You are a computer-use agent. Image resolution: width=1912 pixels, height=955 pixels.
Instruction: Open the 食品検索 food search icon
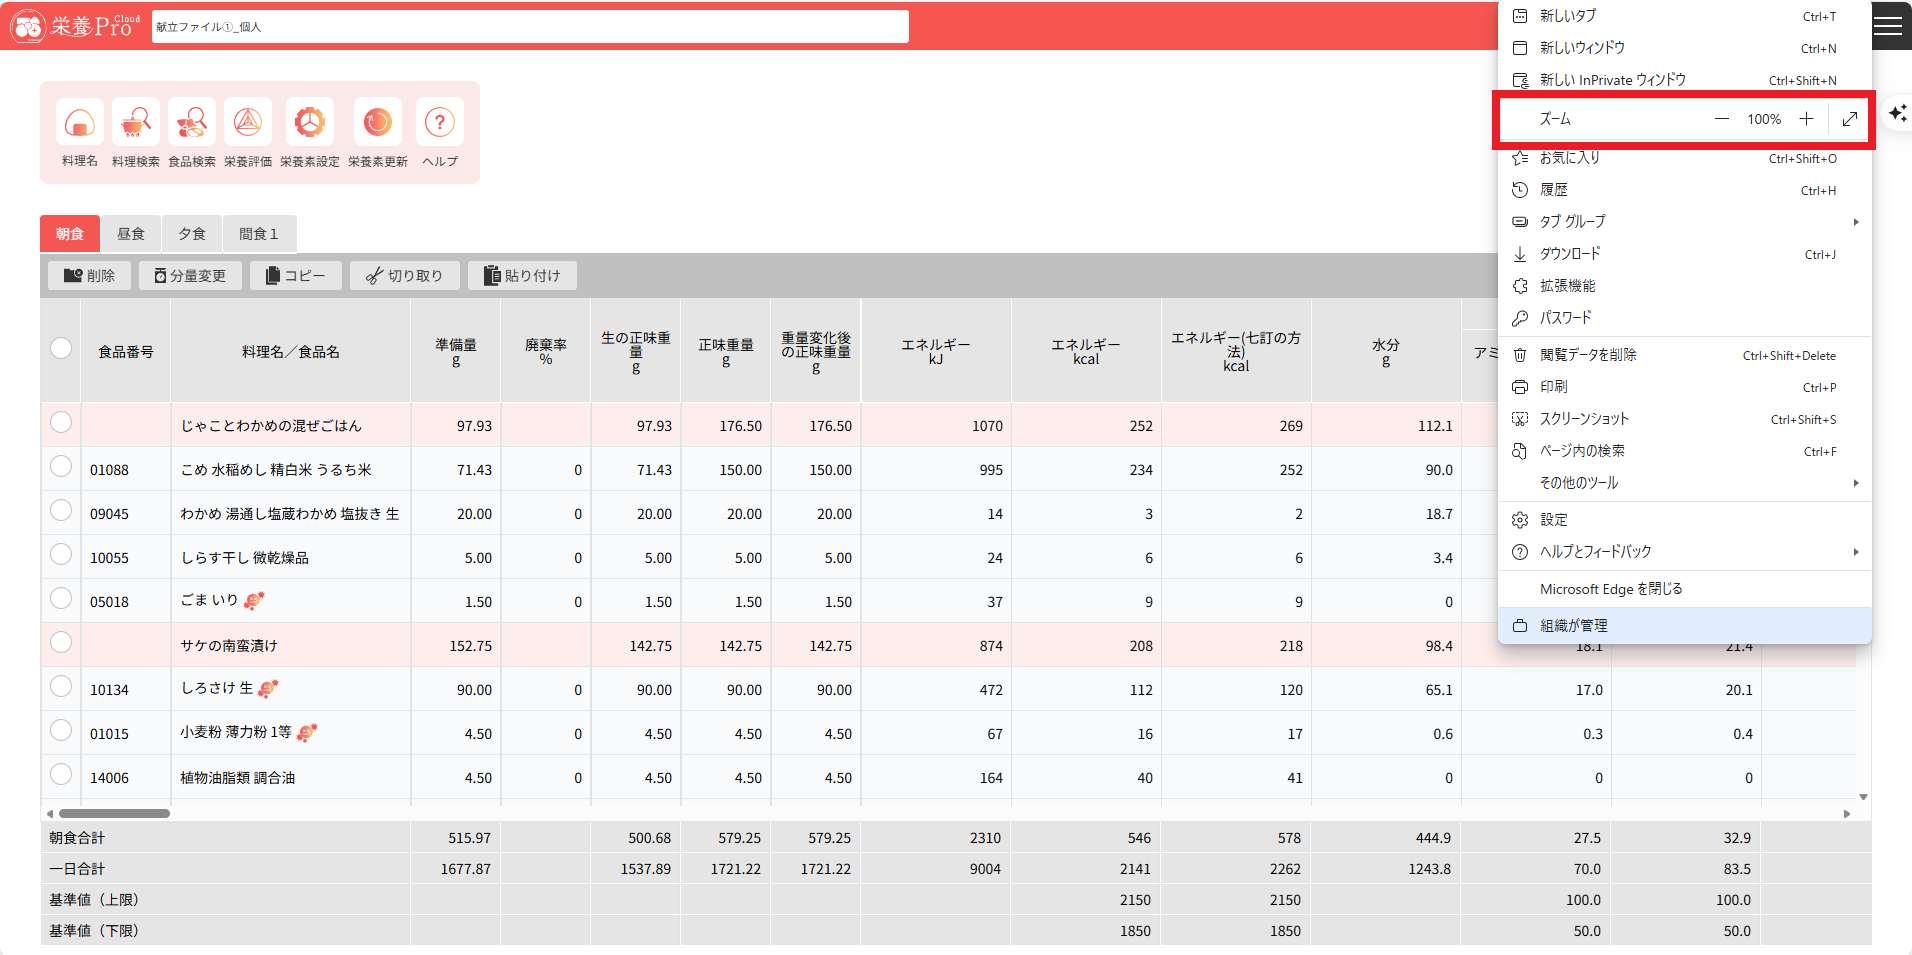191,124
